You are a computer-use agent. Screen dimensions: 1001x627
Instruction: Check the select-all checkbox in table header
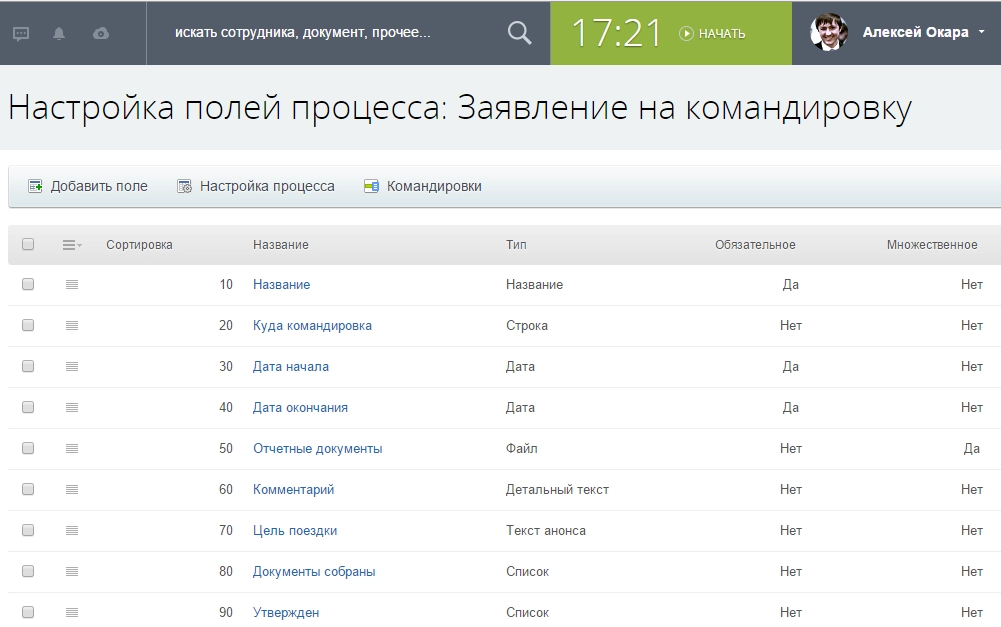(x=27, y=244)
